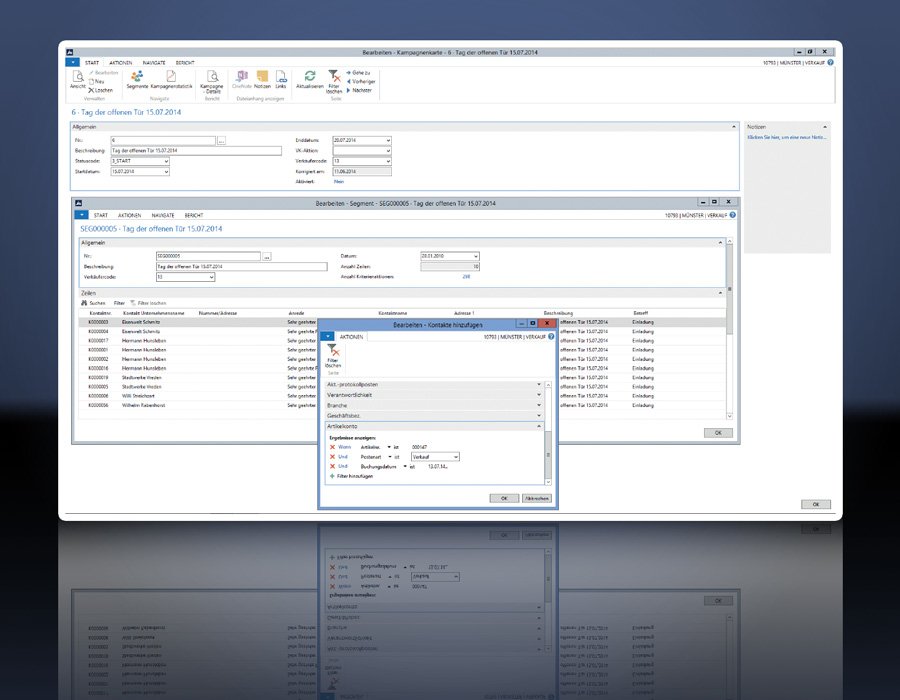
Task: Open the Statuscode dropdown showing 3_START
Action: pyautogui.click(x=166, y=161)
